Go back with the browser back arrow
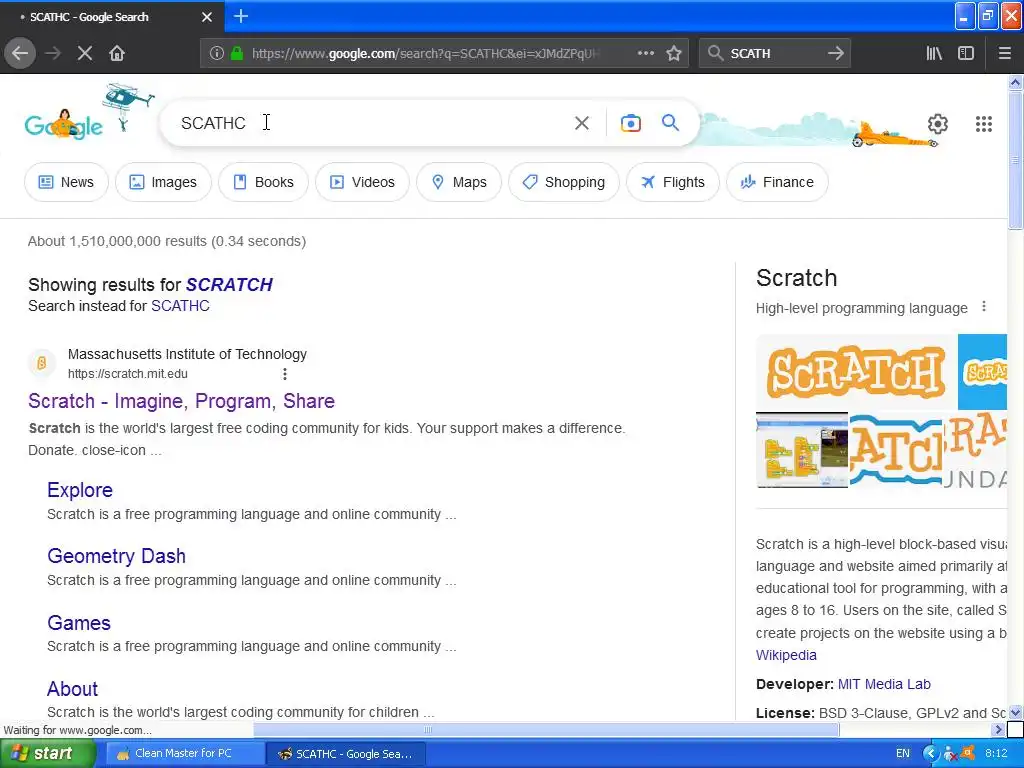1024x768 pixels. 20,53
